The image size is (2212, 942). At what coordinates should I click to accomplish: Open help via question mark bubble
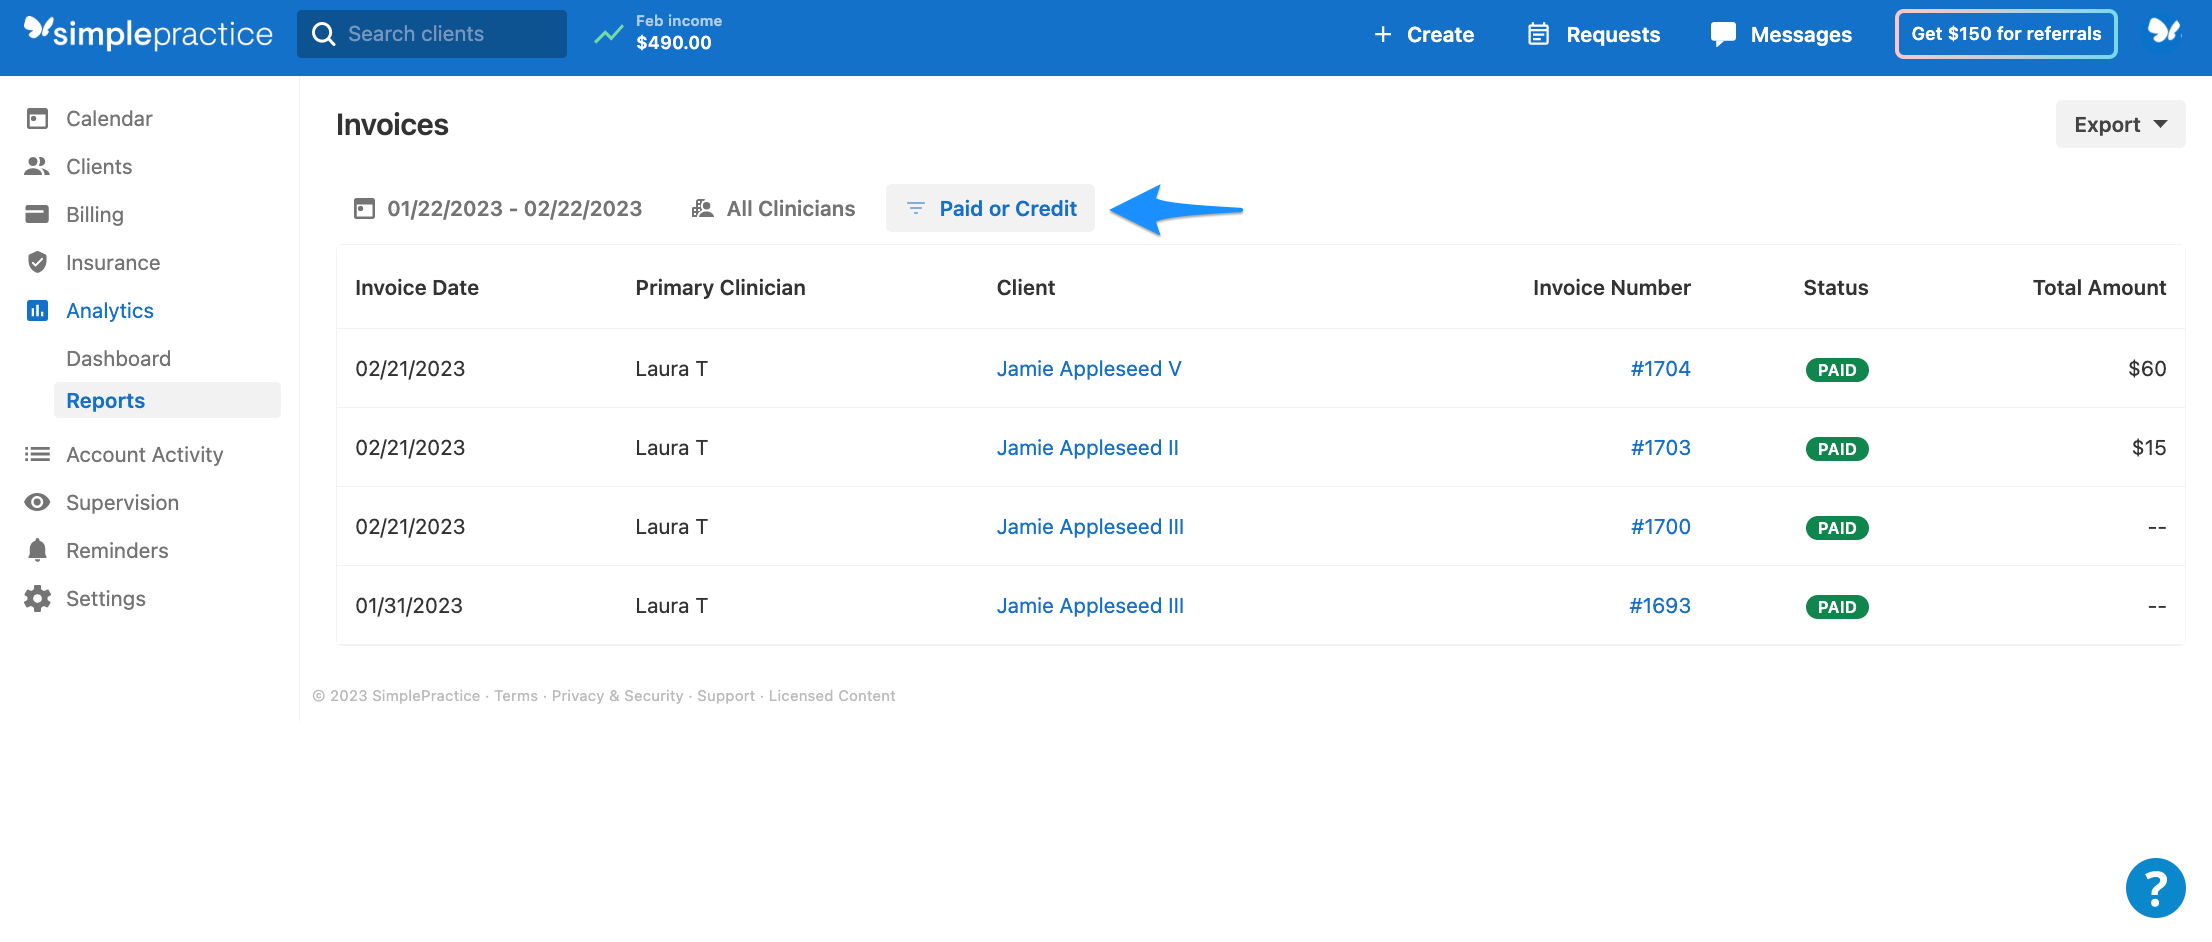[x=2155, y=887]
